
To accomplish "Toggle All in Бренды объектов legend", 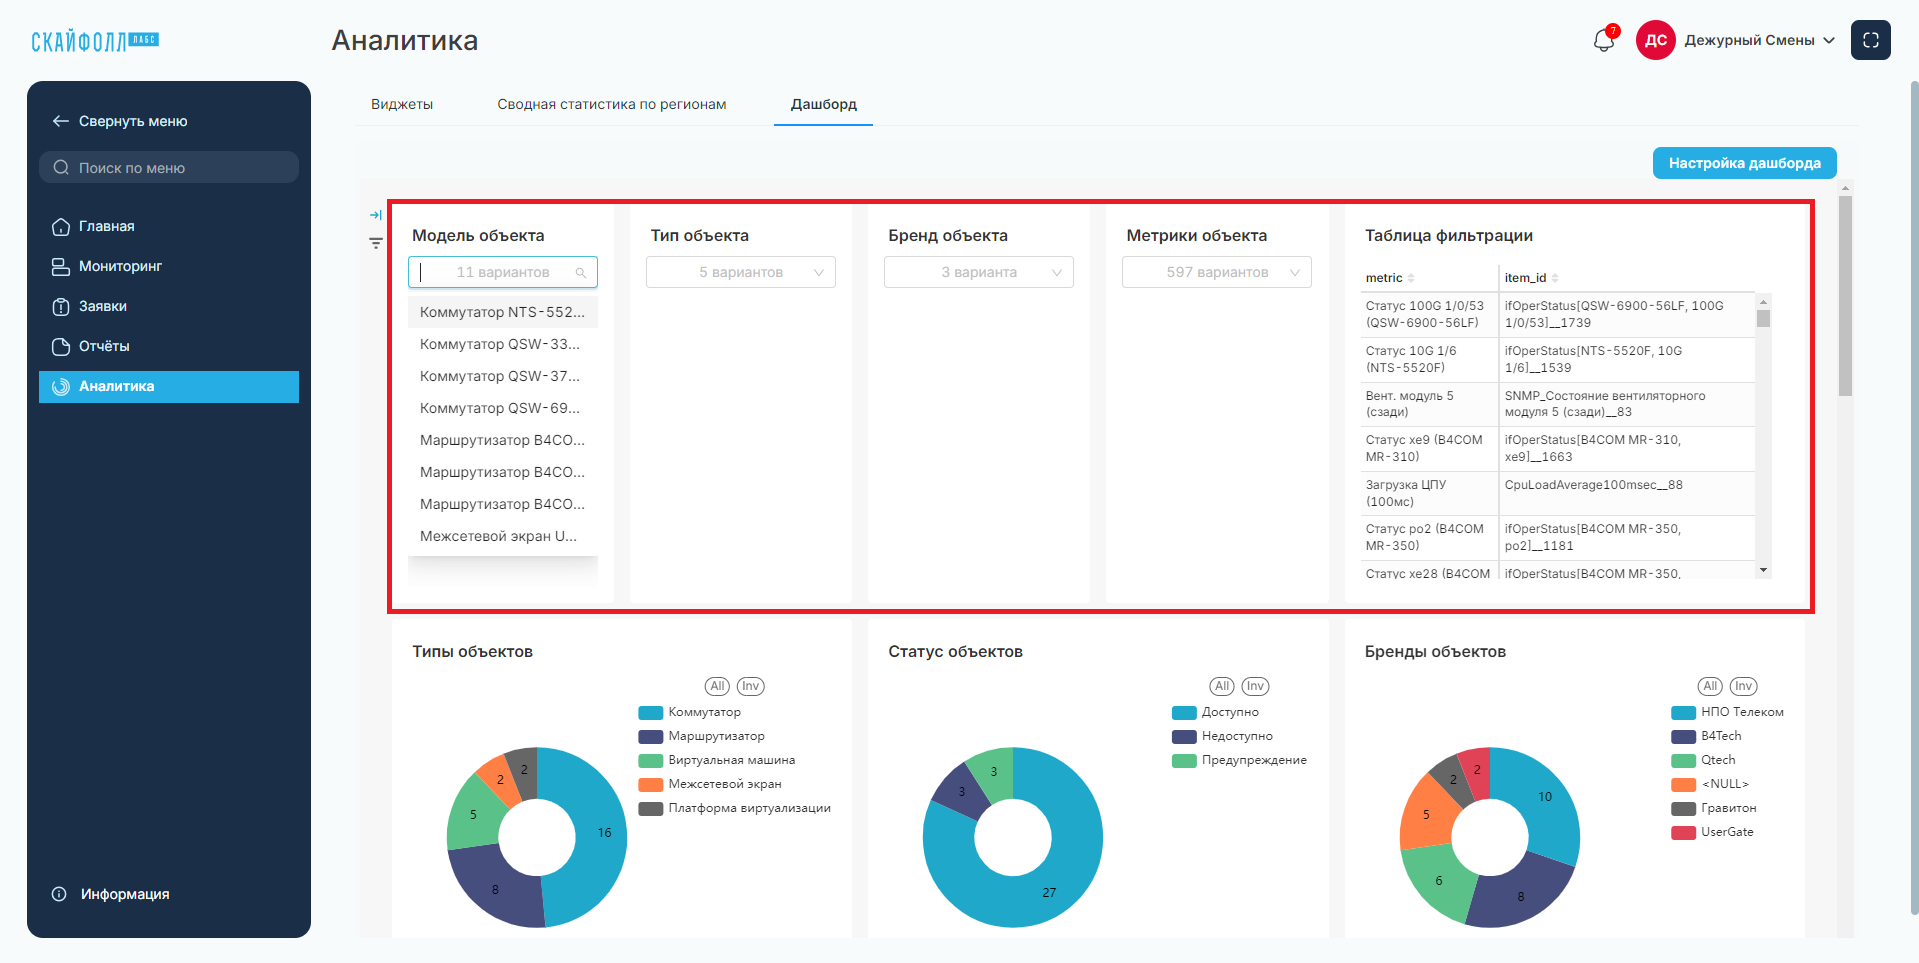I will pos(1710,686).
